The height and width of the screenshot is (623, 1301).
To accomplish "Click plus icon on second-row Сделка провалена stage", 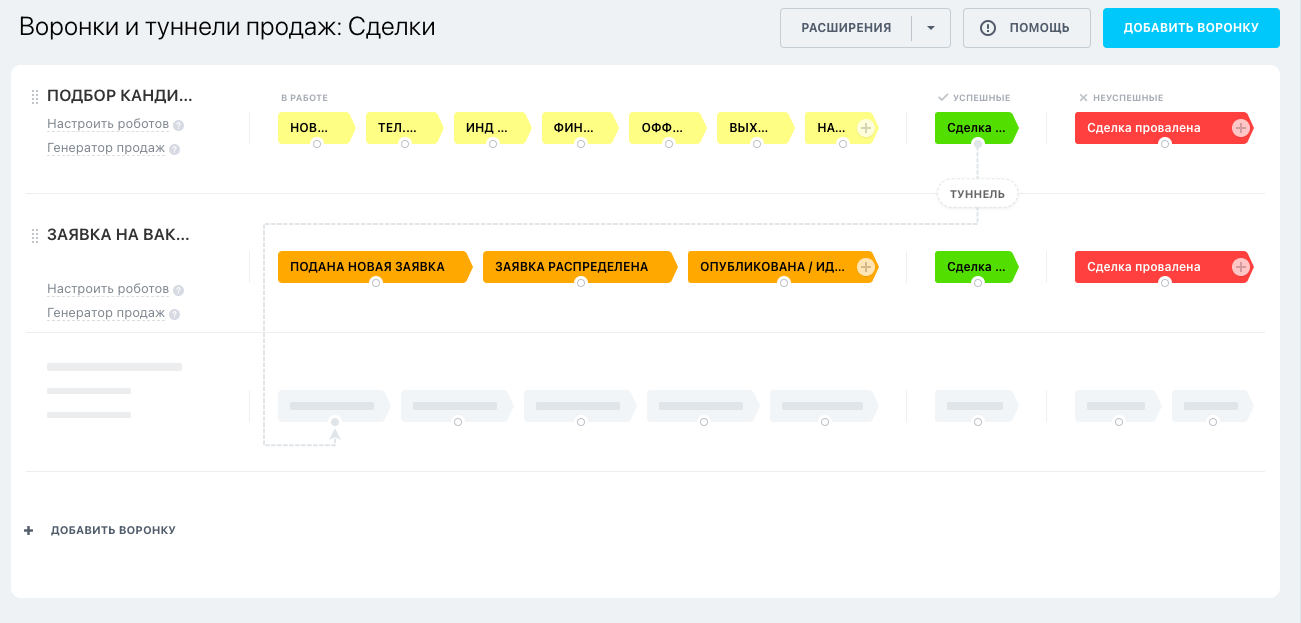I will [1240, 267].
